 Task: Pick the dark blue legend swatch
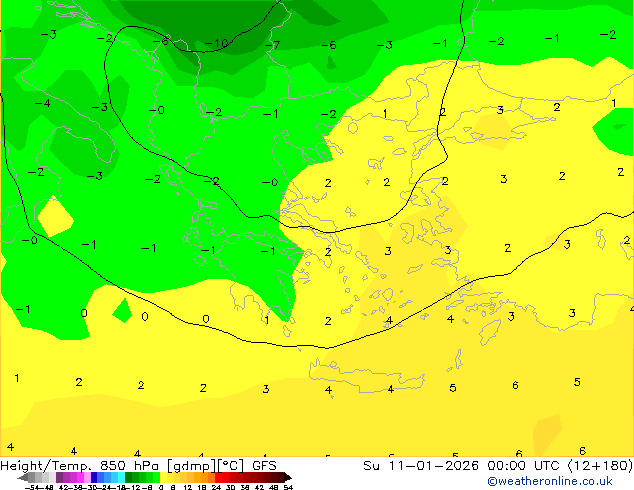click(94, 477)
